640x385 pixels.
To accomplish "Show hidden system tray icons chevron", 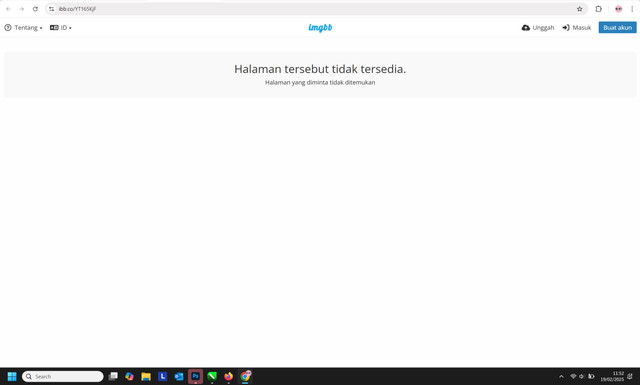I will click(x=561, y=376).
